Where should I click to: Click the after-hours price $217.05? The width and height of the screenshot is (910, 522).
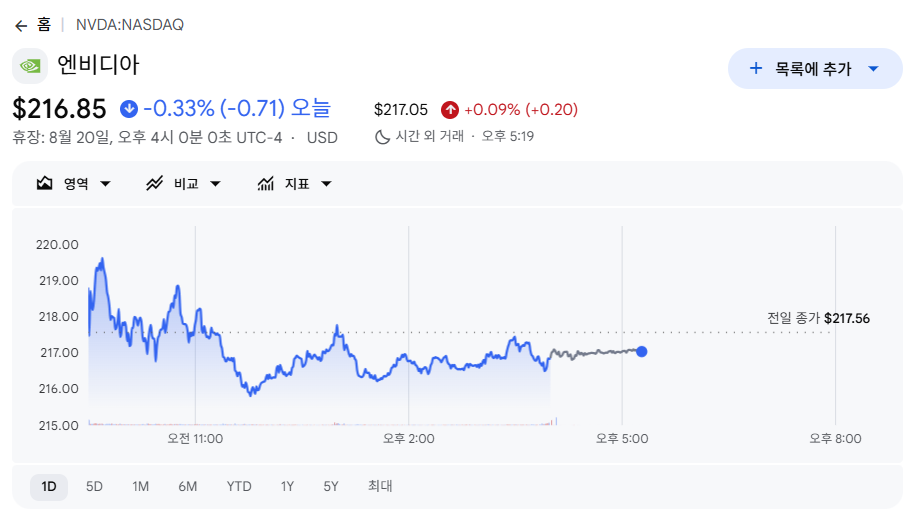[401, 110]
